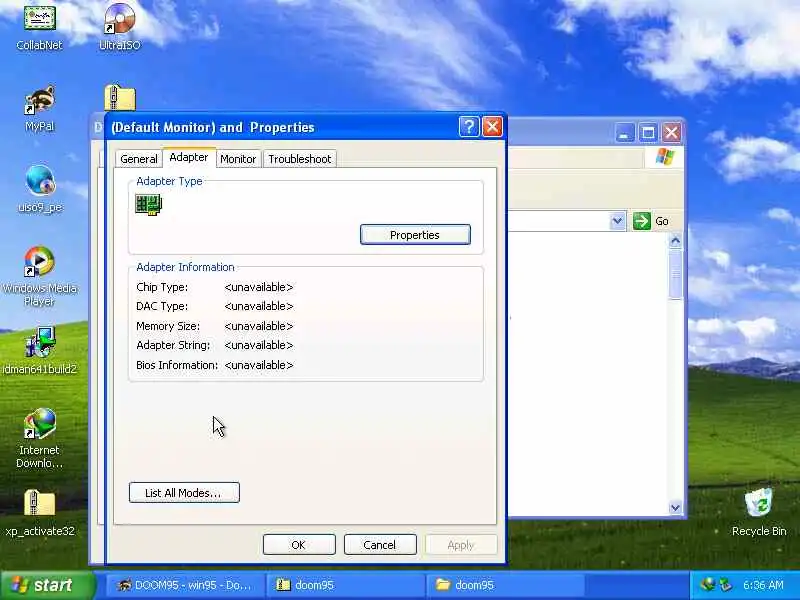Open the CollabNet desktop icon
The width and height of the screenshot is (800, 600).
(39, 27)
